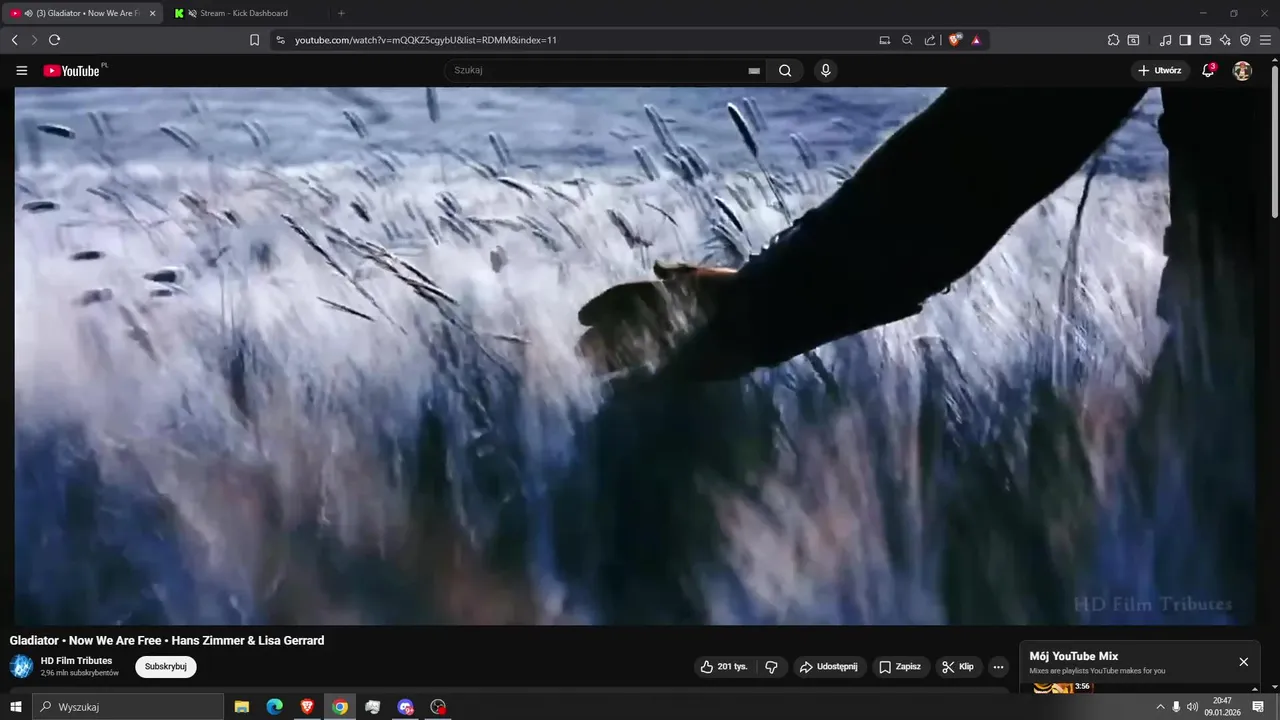Close the Mój YouTube Mix panel
The image size is (1280, 720).
(x=1243, y=662)
